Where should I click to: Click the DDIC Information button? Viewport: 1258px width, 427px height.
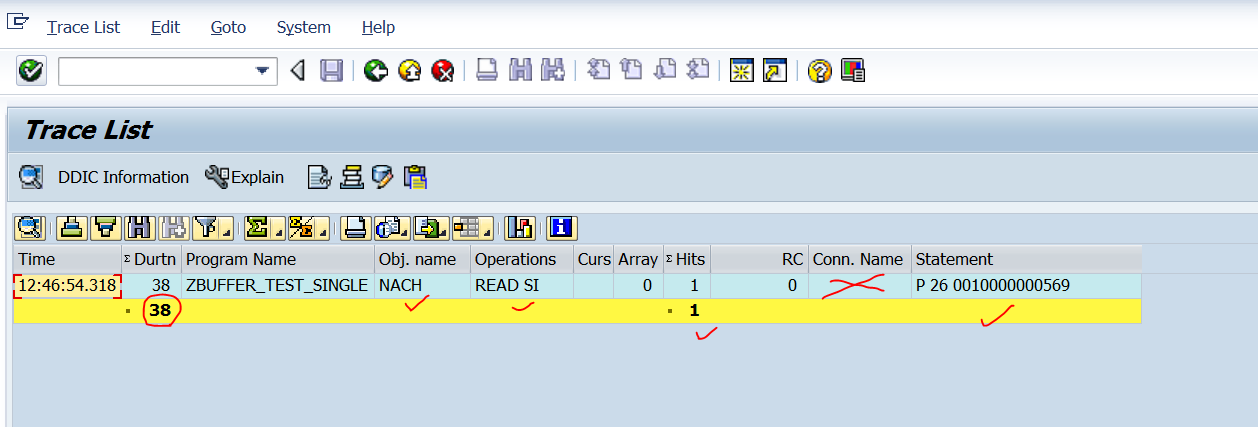pyautogui.click(x=123, y=178)
